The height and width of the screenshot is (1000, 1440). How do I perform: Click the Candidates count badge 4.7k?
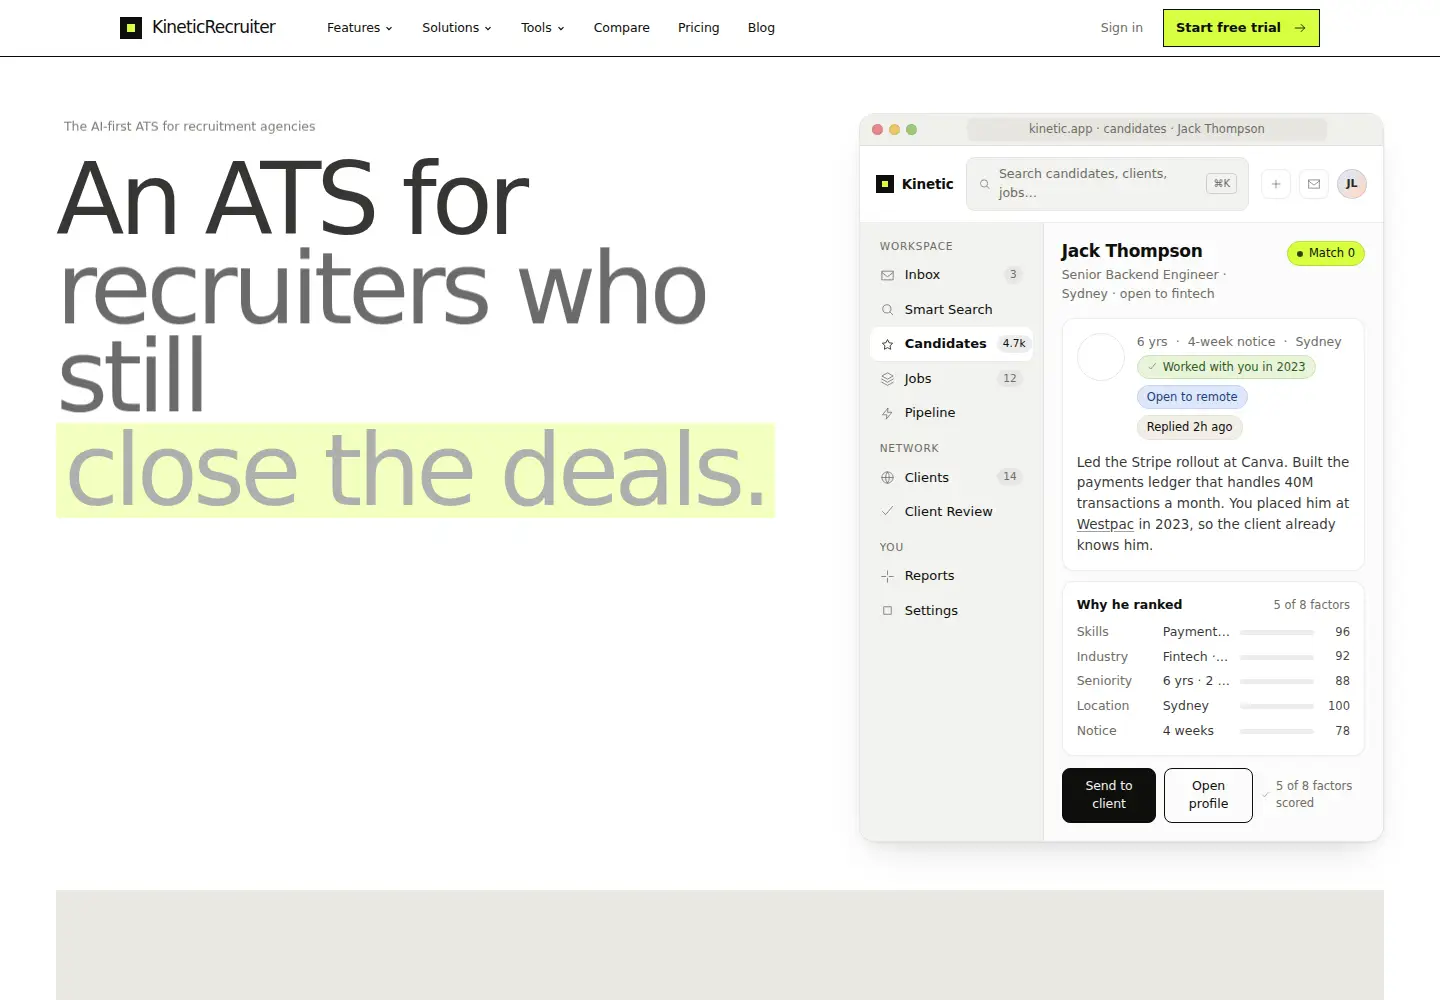1014,344
